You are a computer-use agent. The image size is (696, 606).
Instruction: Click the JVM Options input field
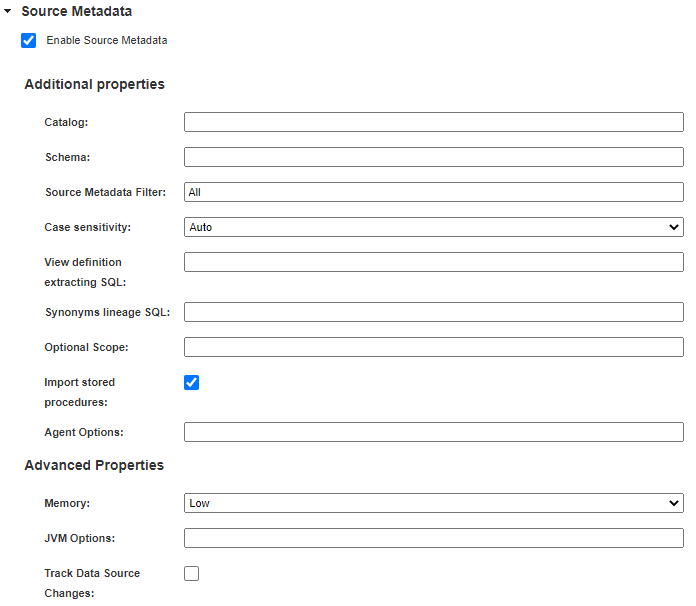pos(434,538)
